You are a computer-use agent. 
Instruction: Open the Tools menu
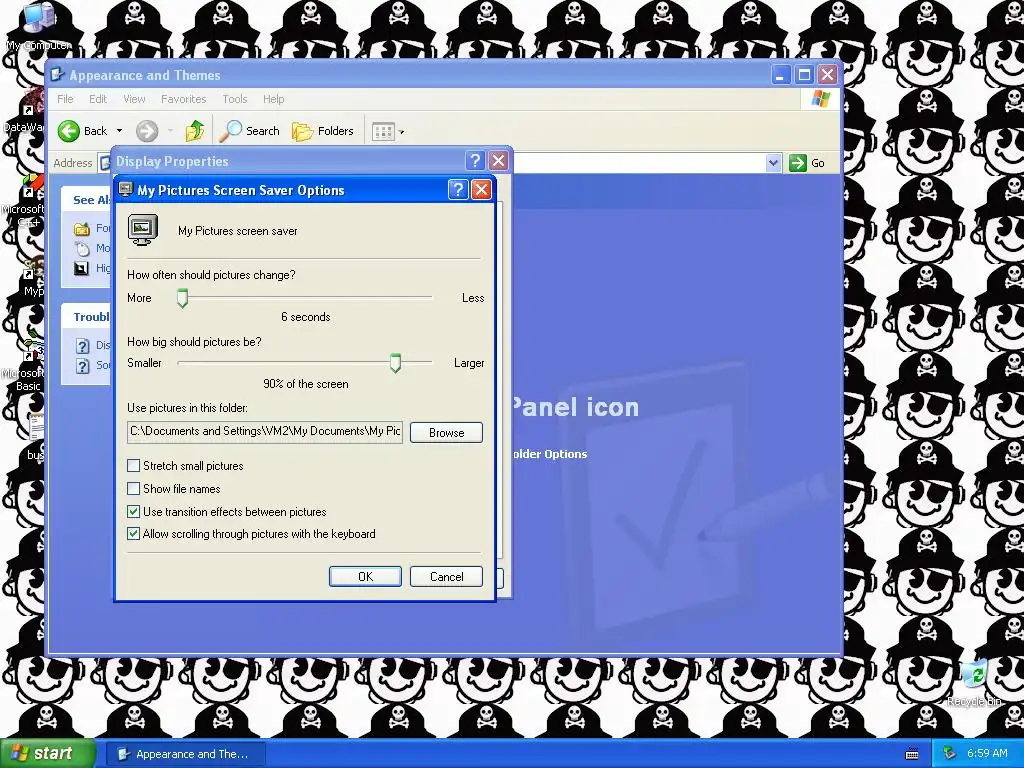pos(234,99)
